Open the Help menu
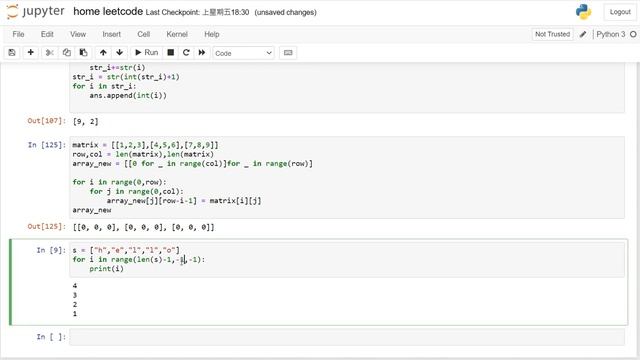Image resolution: width=640 pixels, height=360 pixels. point(212,34)
